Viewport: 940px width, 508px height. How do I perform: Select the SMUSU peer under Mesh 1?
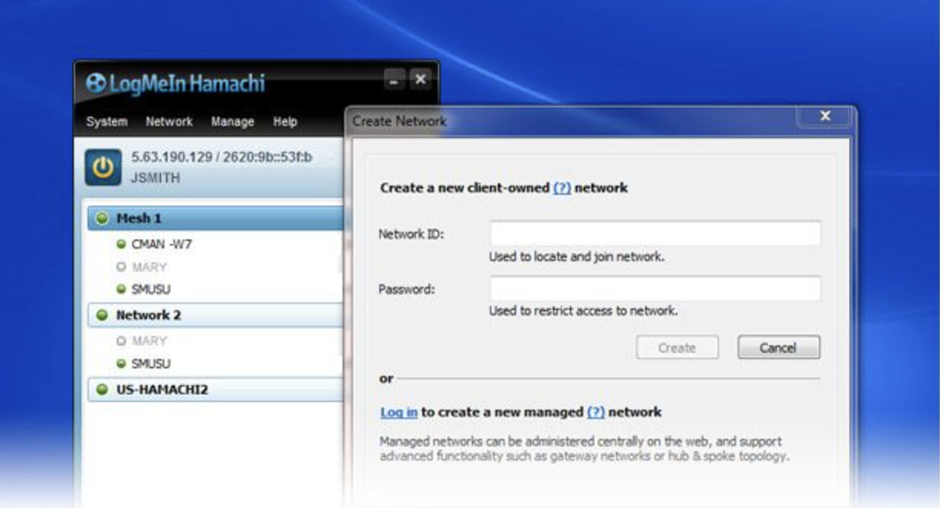[151, 290]
